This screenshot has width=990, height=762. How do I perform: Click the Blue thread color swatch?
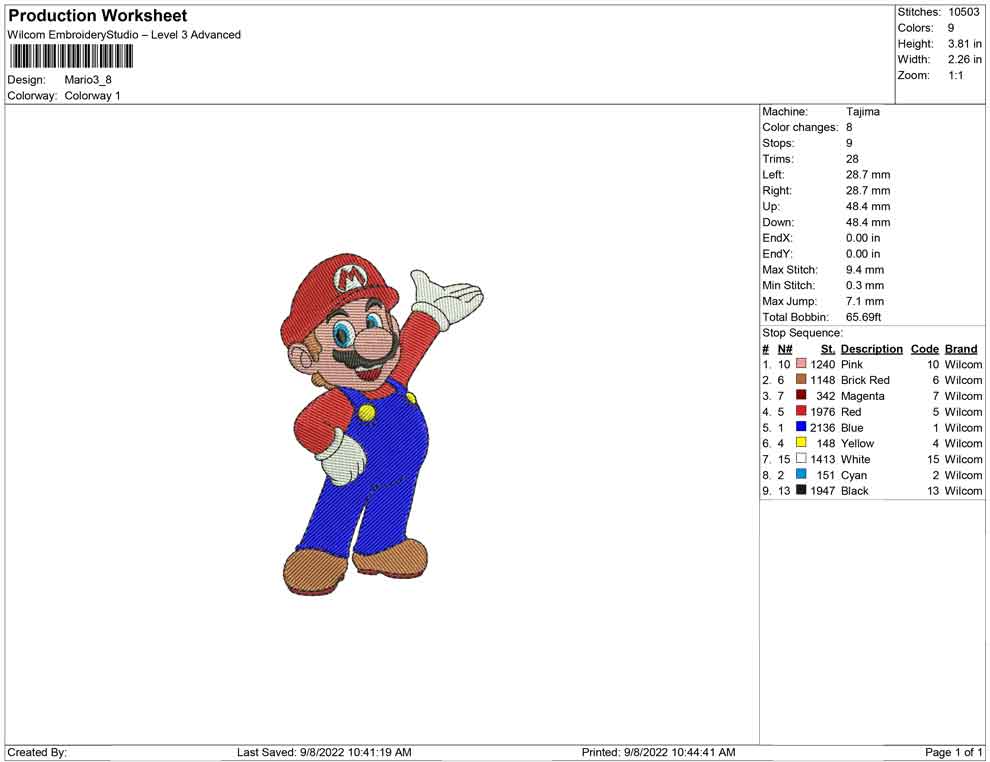[801, 428]
